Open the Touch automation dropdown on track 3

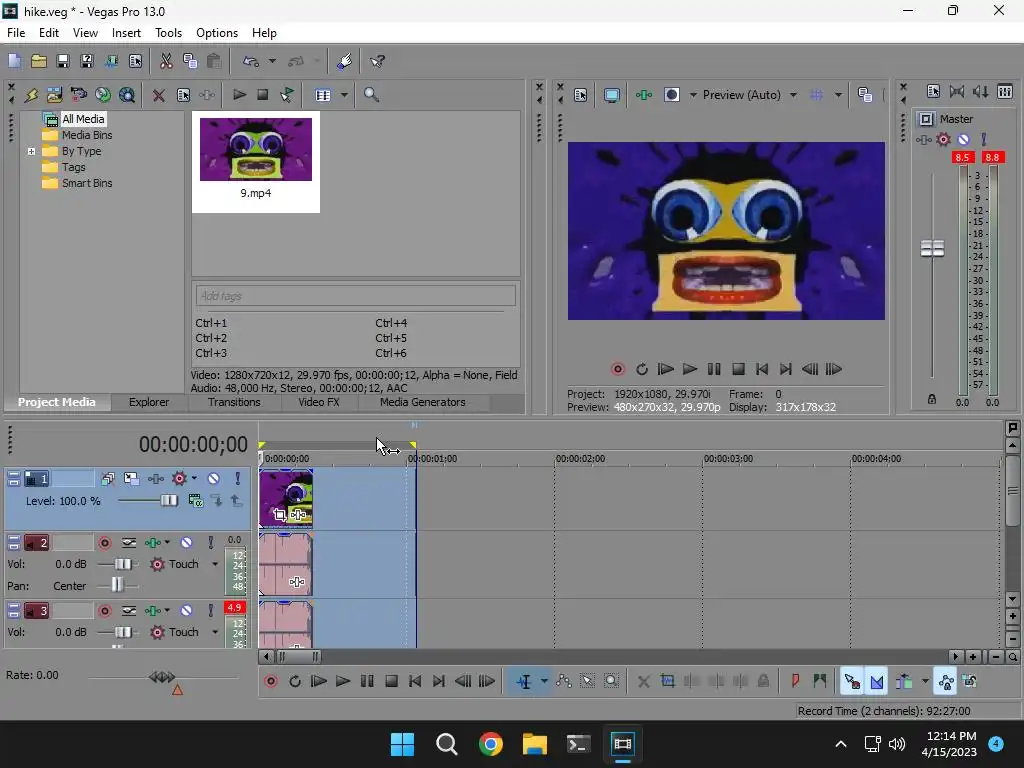(215, 632)
